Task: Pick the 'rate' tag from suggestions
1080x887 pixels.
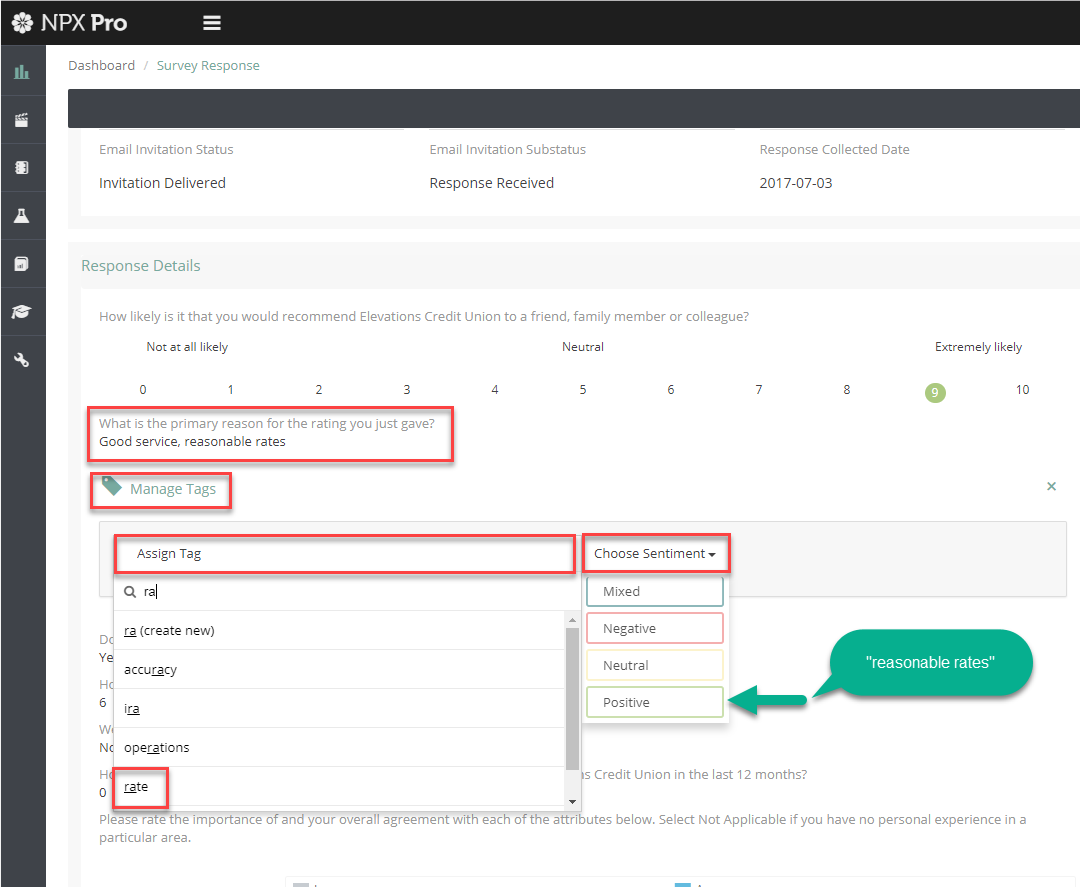Action: point(137,787)
